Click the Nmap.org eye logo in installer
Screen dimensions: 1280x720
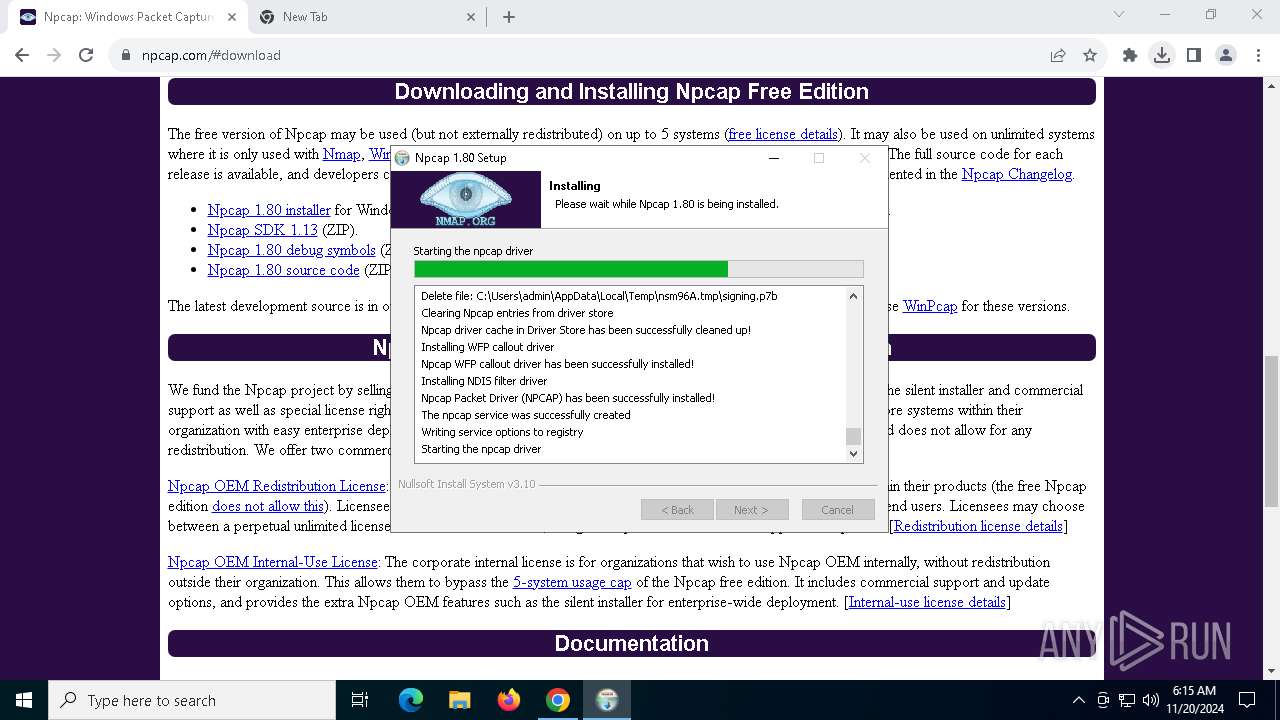[x=465, y=199]
